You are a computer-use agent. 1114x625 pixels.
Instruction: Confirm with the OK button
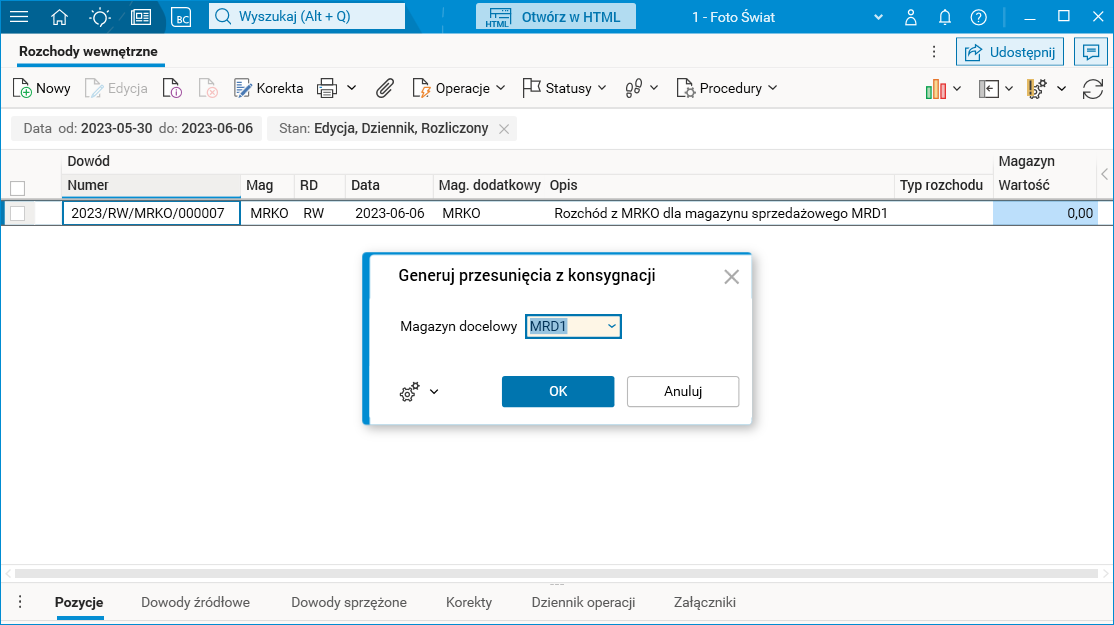pos(558,391)
